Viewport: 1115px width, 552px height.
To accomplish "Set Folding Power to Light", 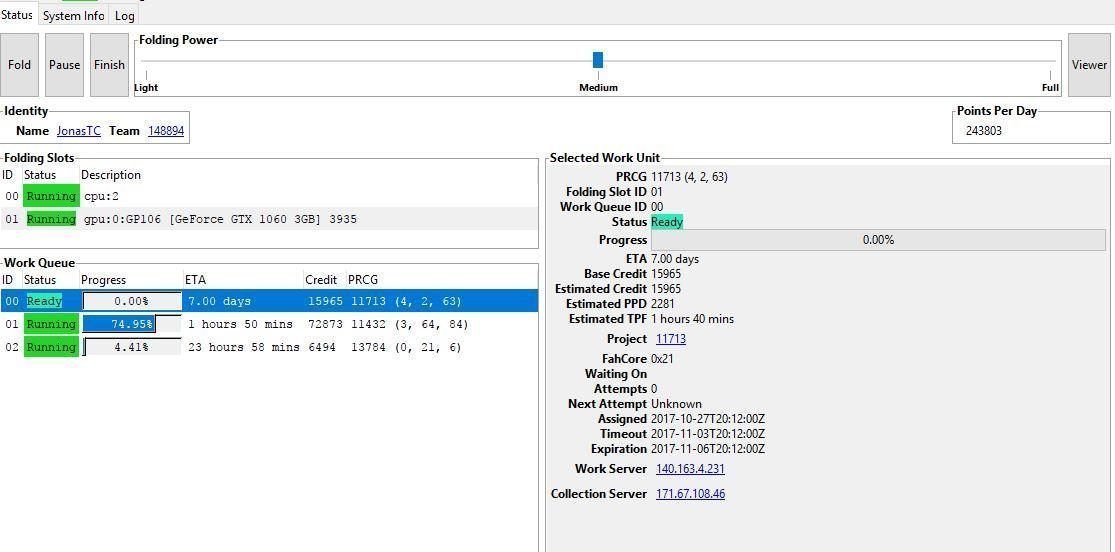I will [x=146, y=87].
